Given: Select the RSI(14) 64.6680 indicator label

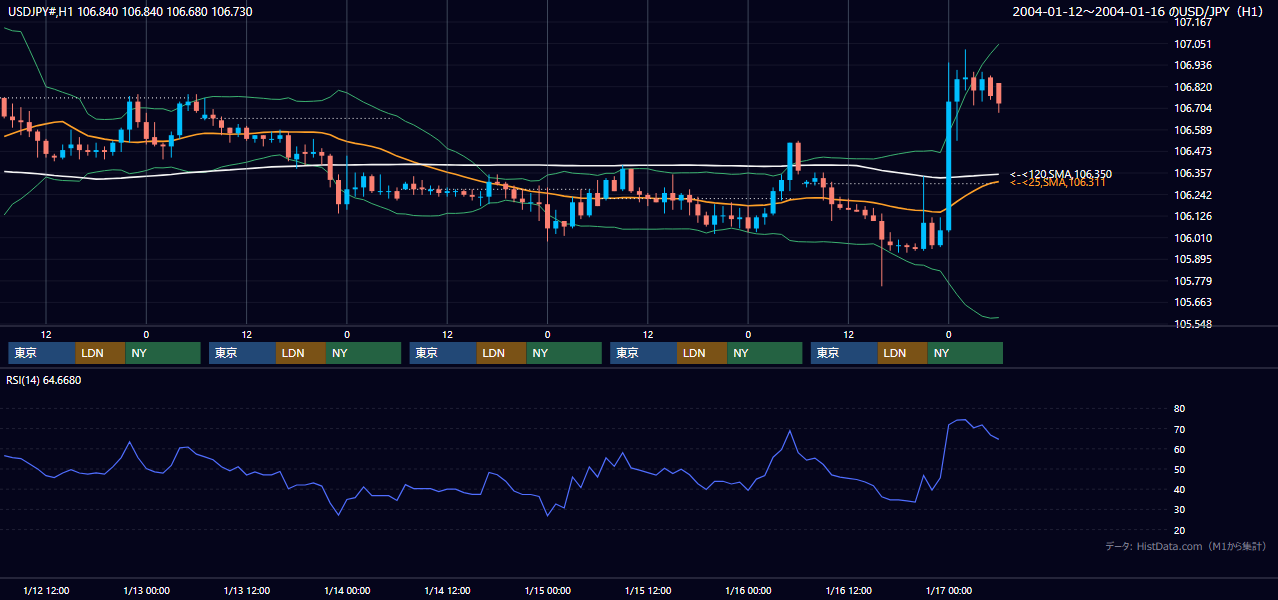Looking at the screenshot, I should [x=43, y=380].
